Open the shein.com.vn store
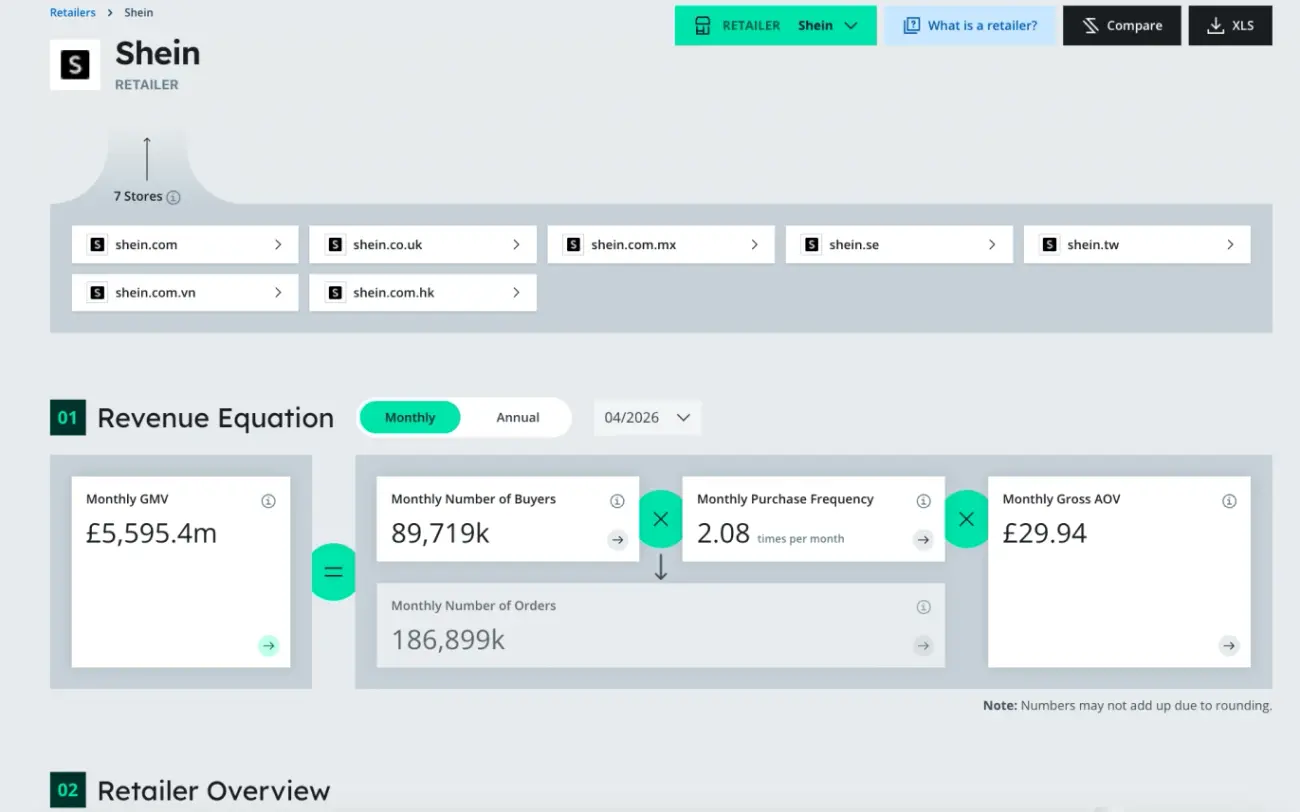This screenshot has width=1300, height=812. 185,293
